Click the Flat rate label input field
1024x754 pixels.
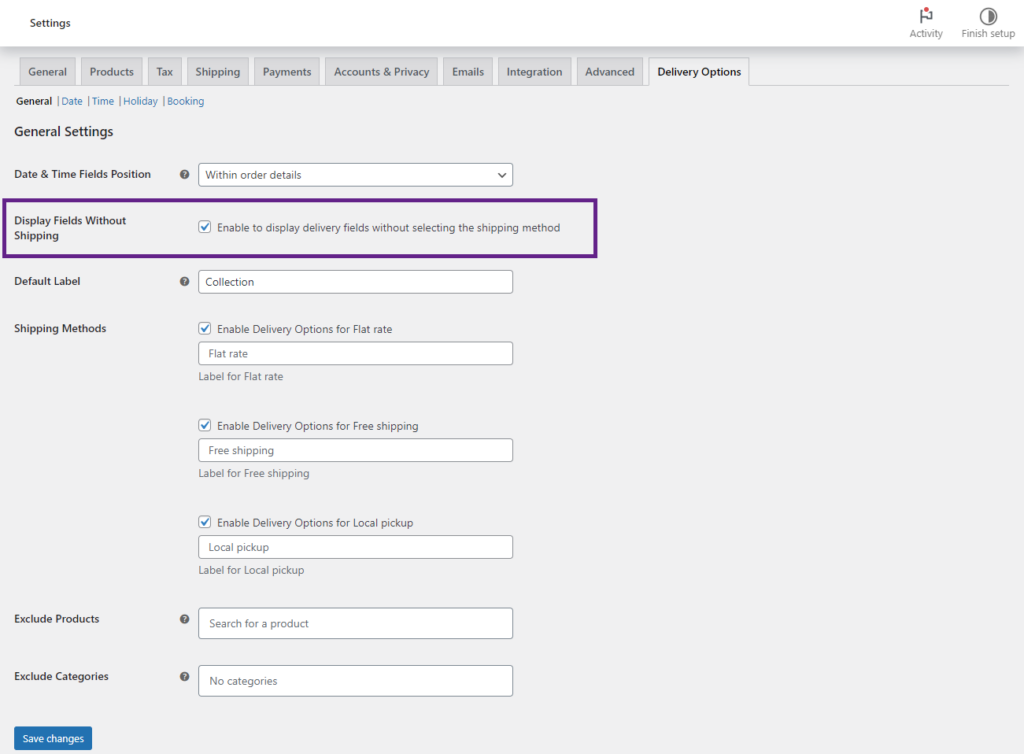pyautogui.click(x=355, y=353)
